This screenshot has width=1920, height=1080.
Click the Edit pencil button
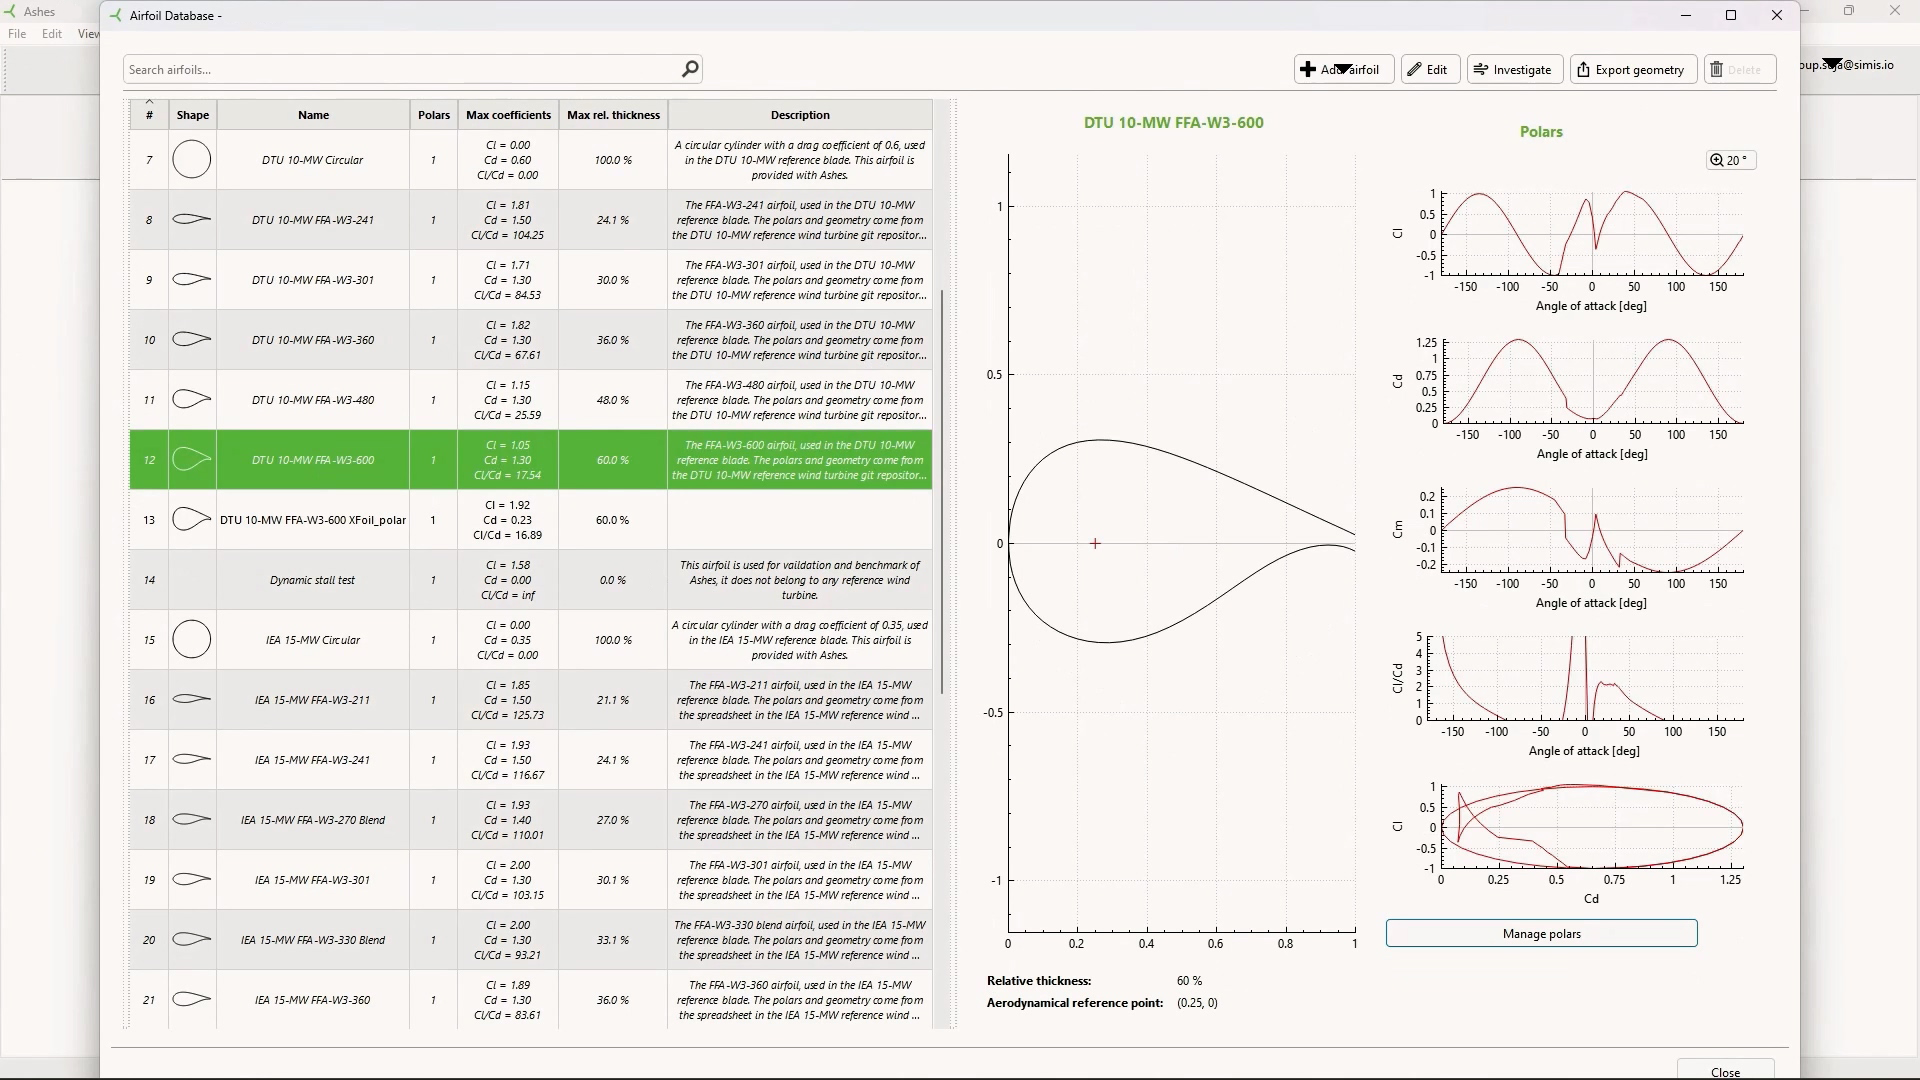click(x=1430, y=69)
